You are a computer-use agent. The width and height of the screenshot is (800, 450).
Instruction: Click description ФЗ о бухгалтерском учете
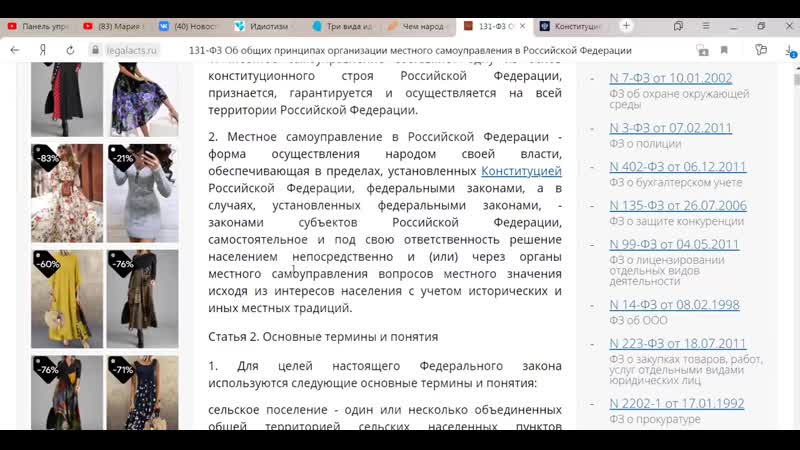[676, 183]
